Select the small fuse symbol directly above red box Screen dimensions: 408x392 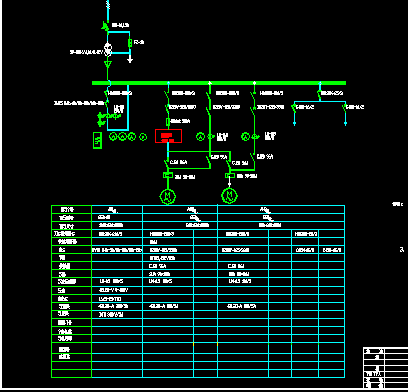tap(168, 122)
